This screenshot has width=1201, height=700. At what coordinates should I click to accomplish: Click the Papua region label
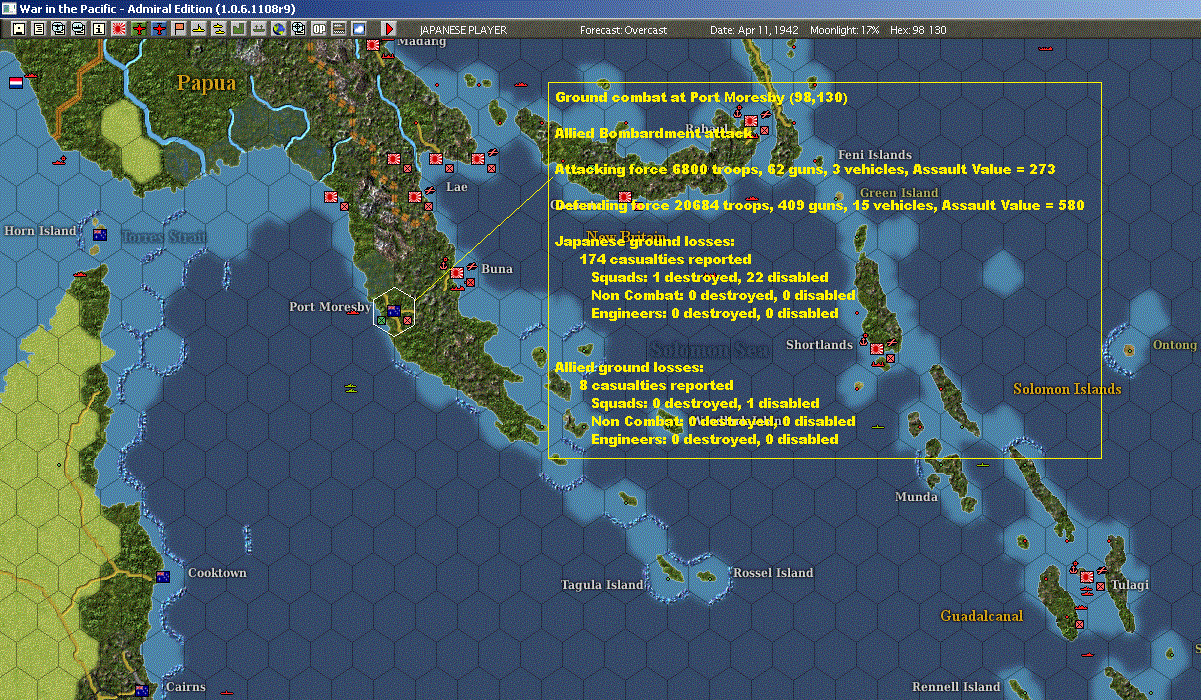point(206,83)
